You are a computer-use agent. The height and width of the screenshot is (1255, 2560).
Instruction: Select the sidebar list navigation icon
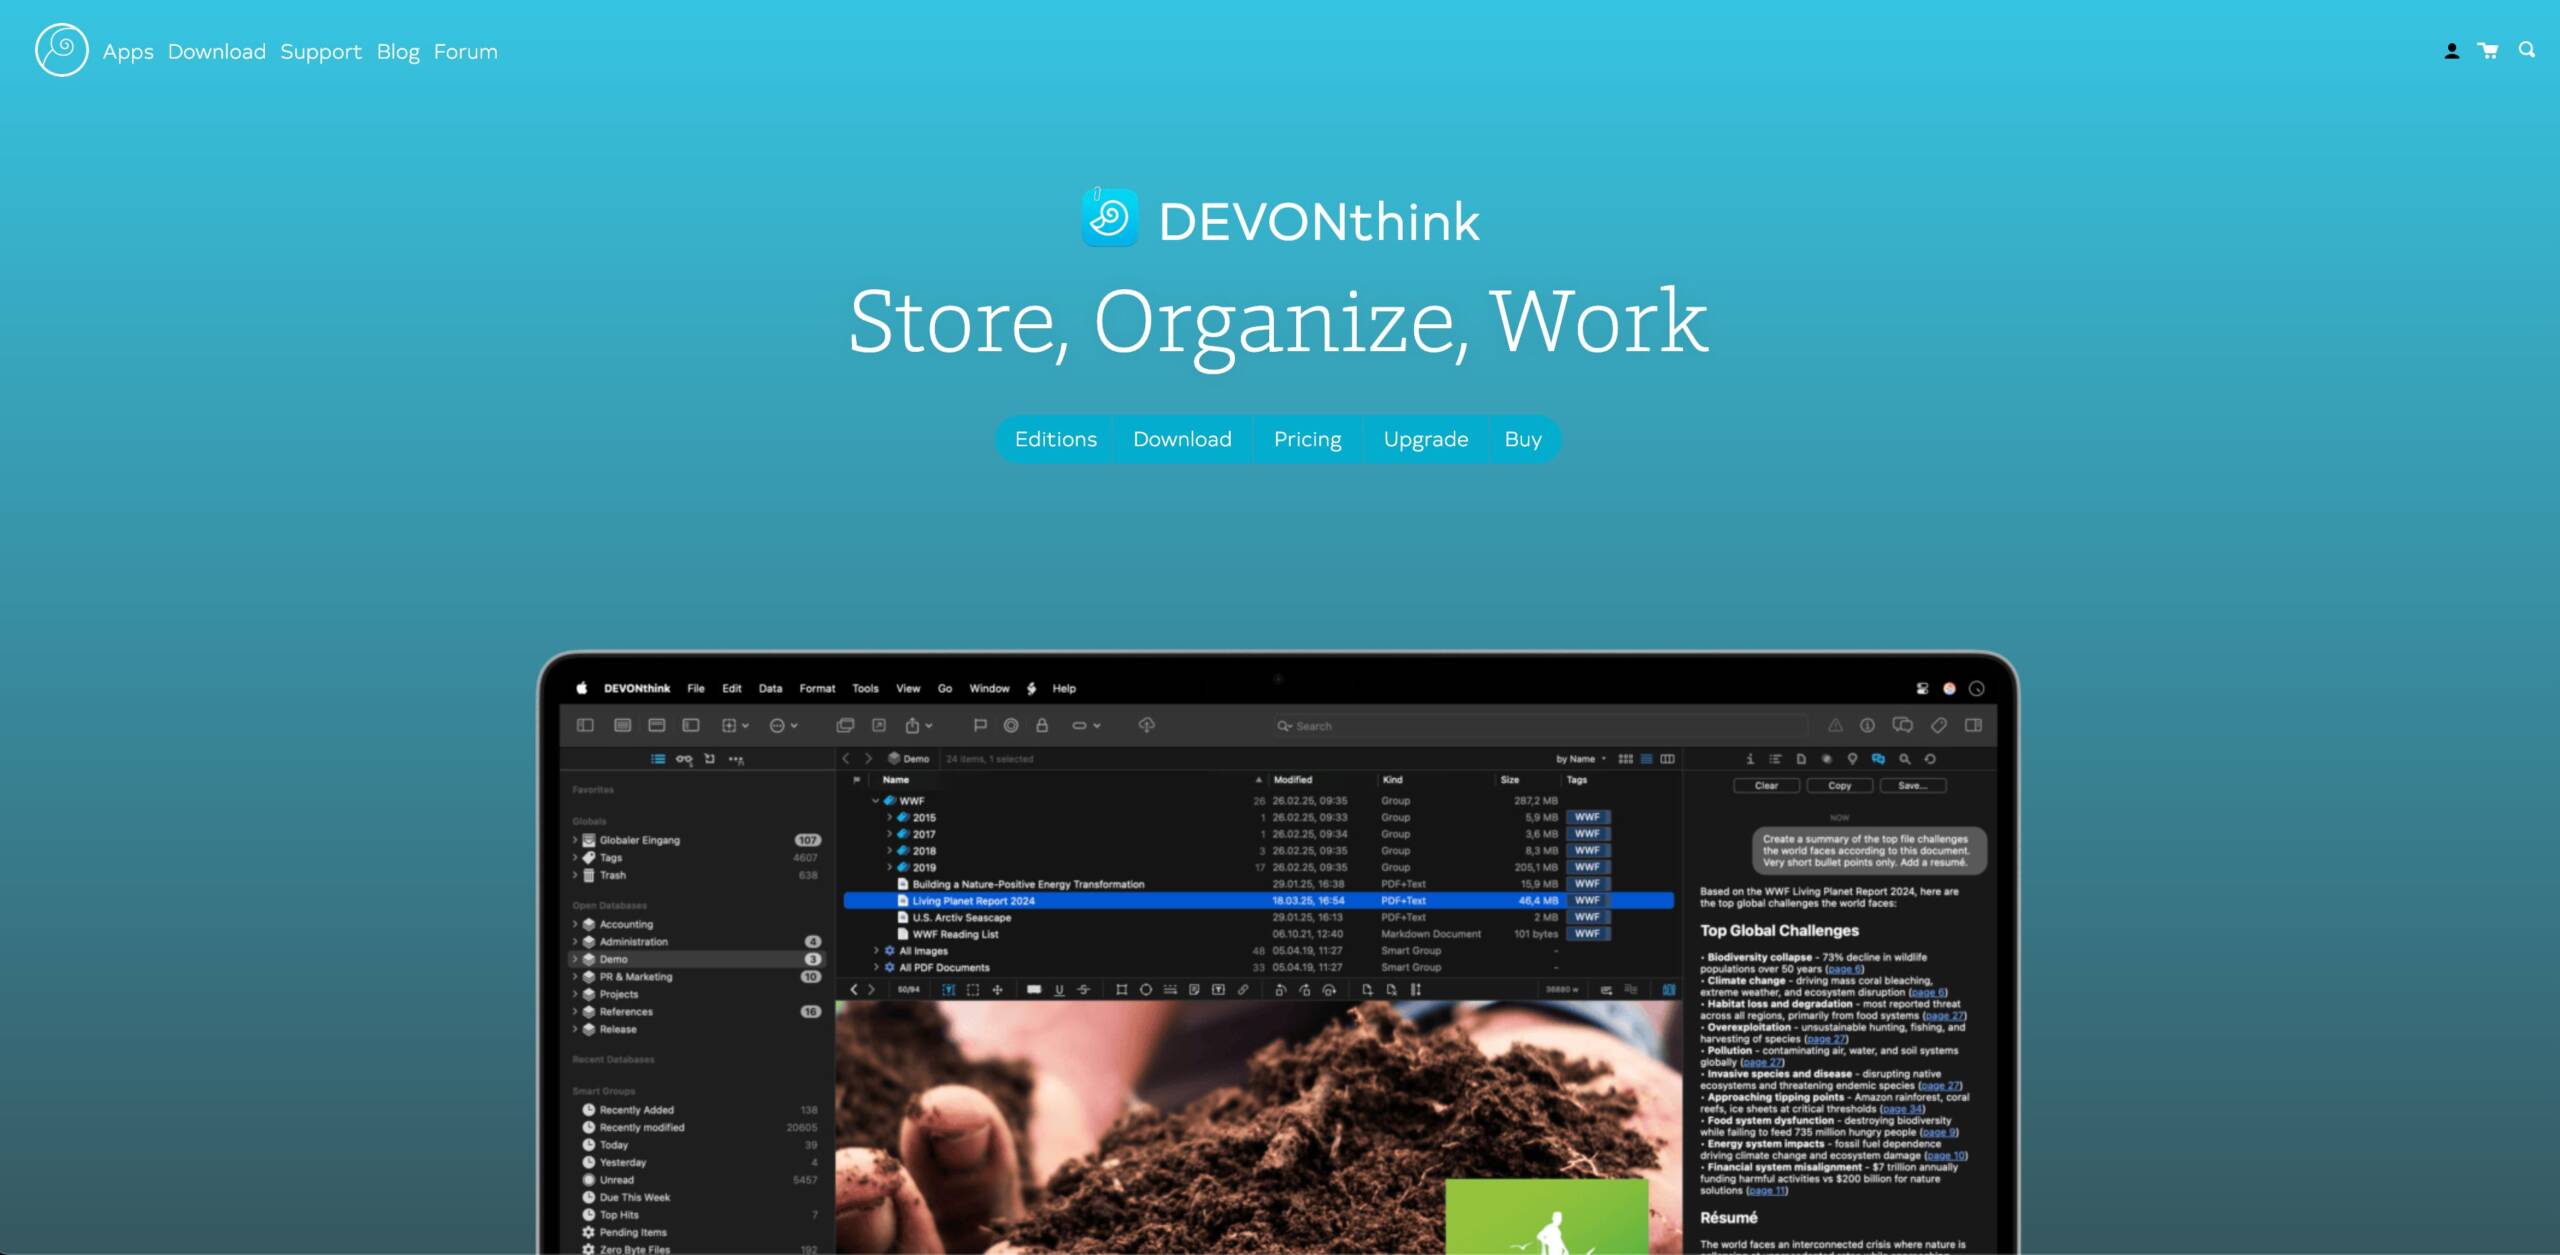point(658,759)
